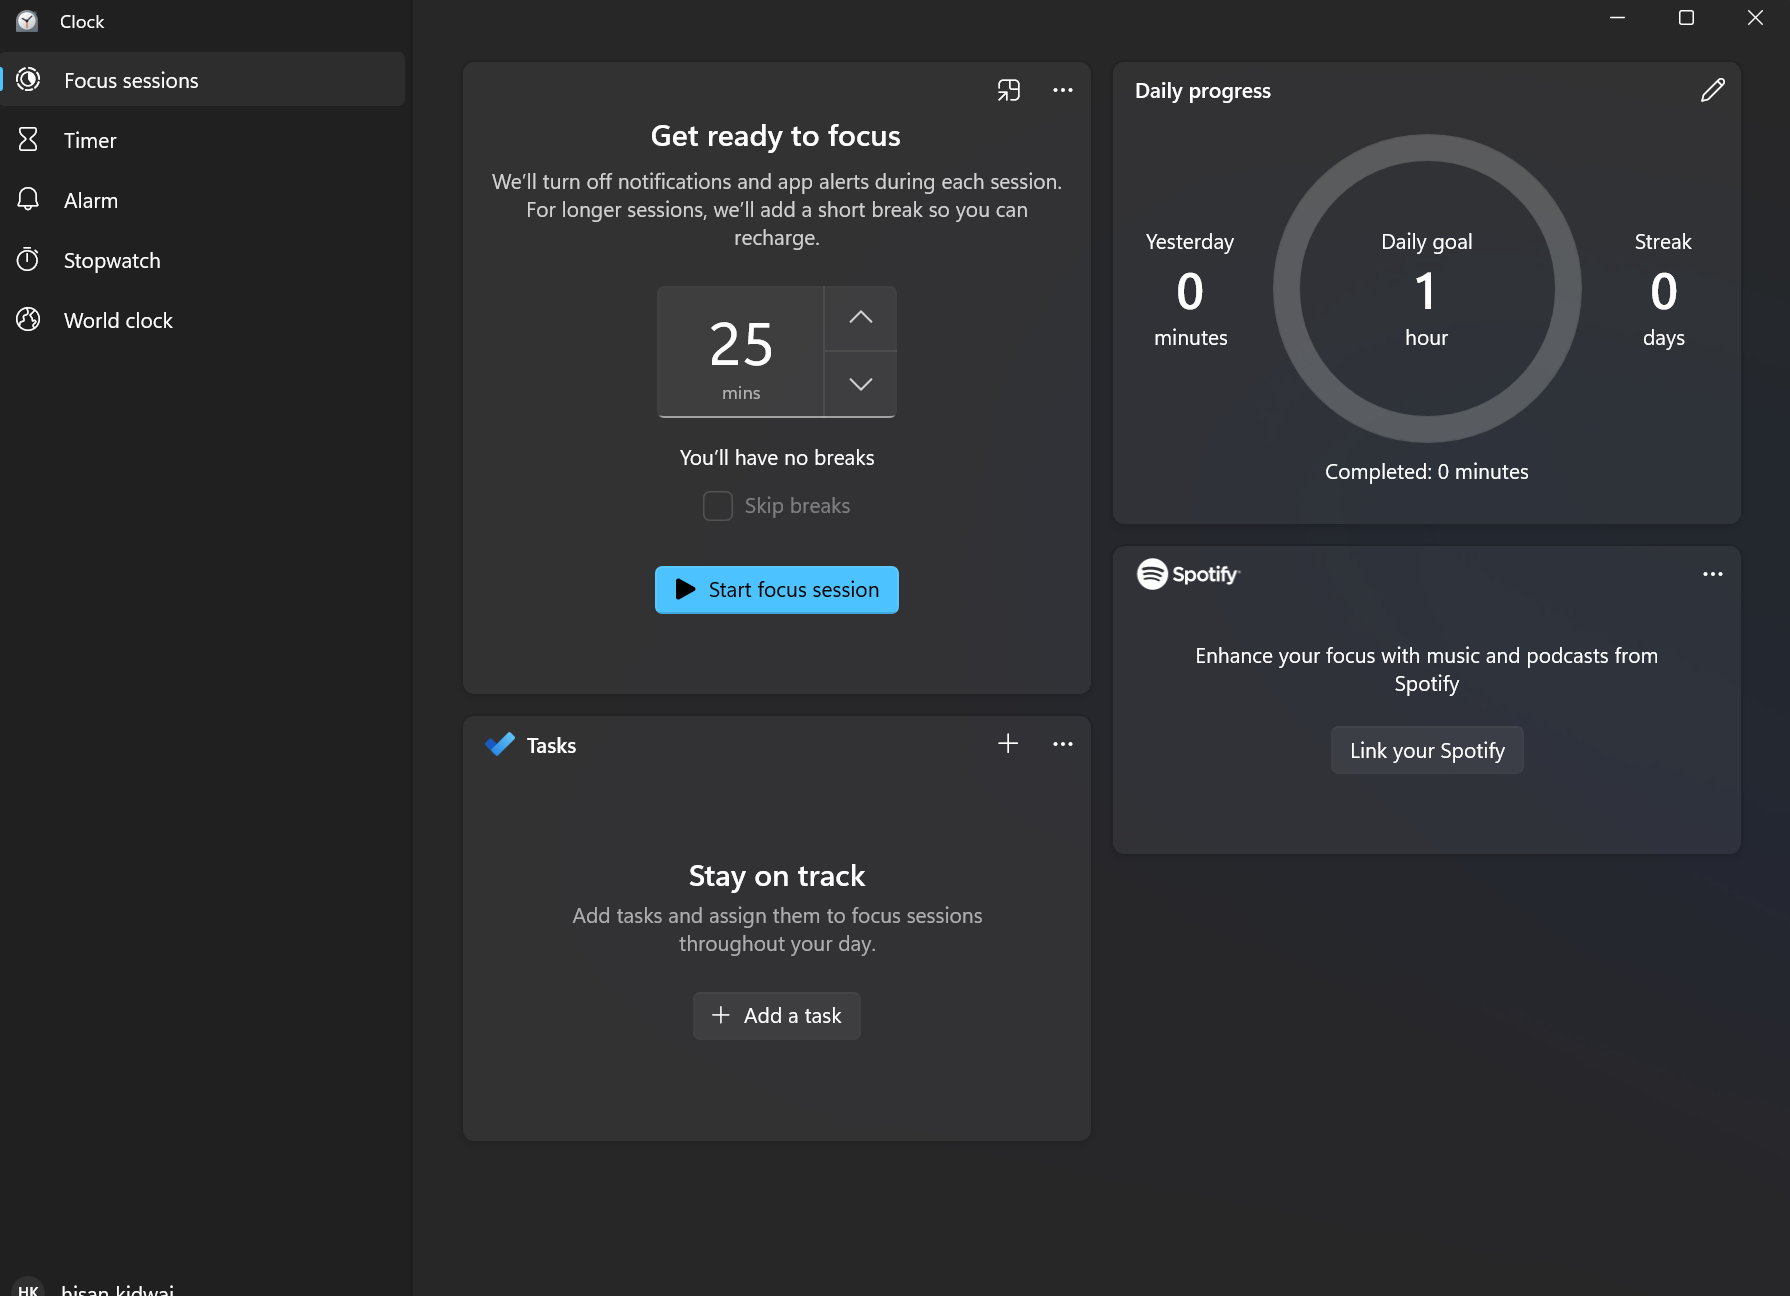
Task: Select the Timer hourglass icon
Action: [x=29, y=140]
